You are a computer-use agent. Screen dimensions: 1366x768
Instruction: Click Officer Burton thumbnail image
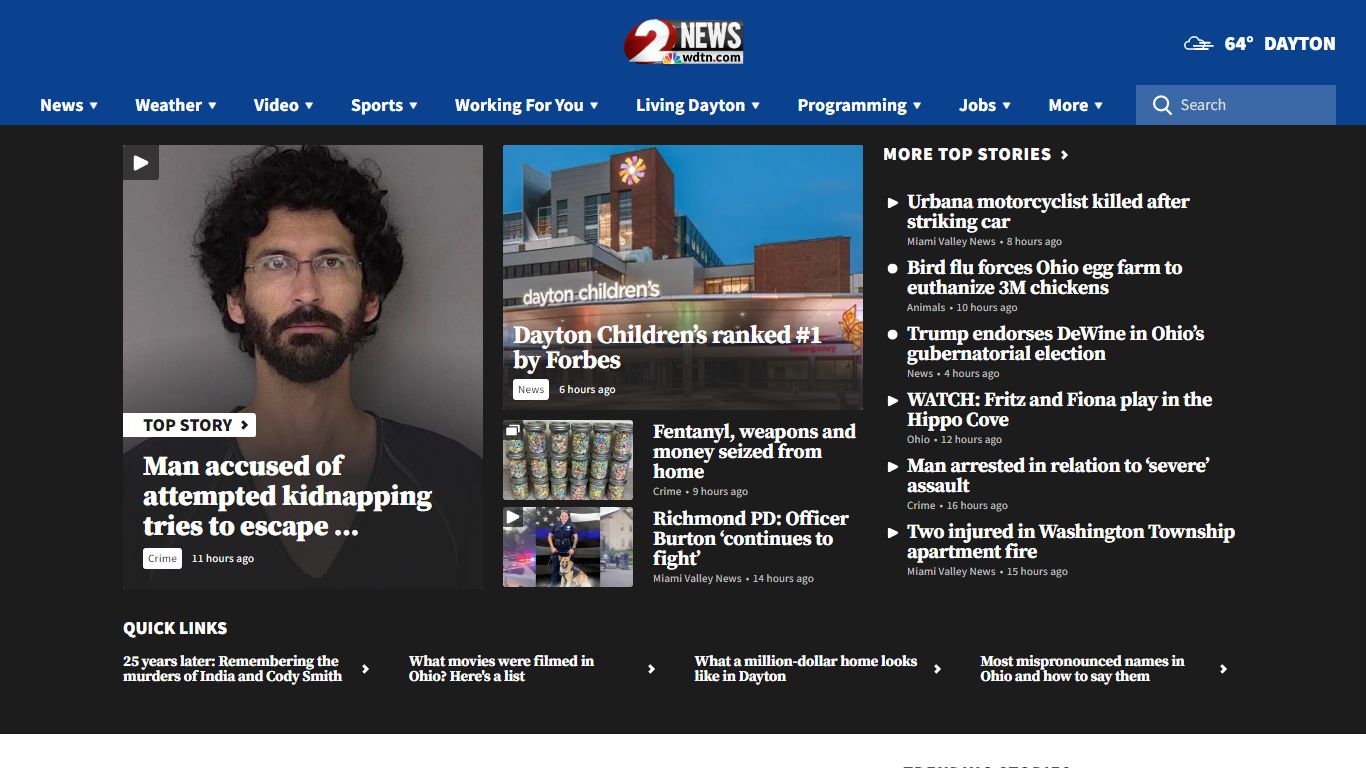point(568,547)
